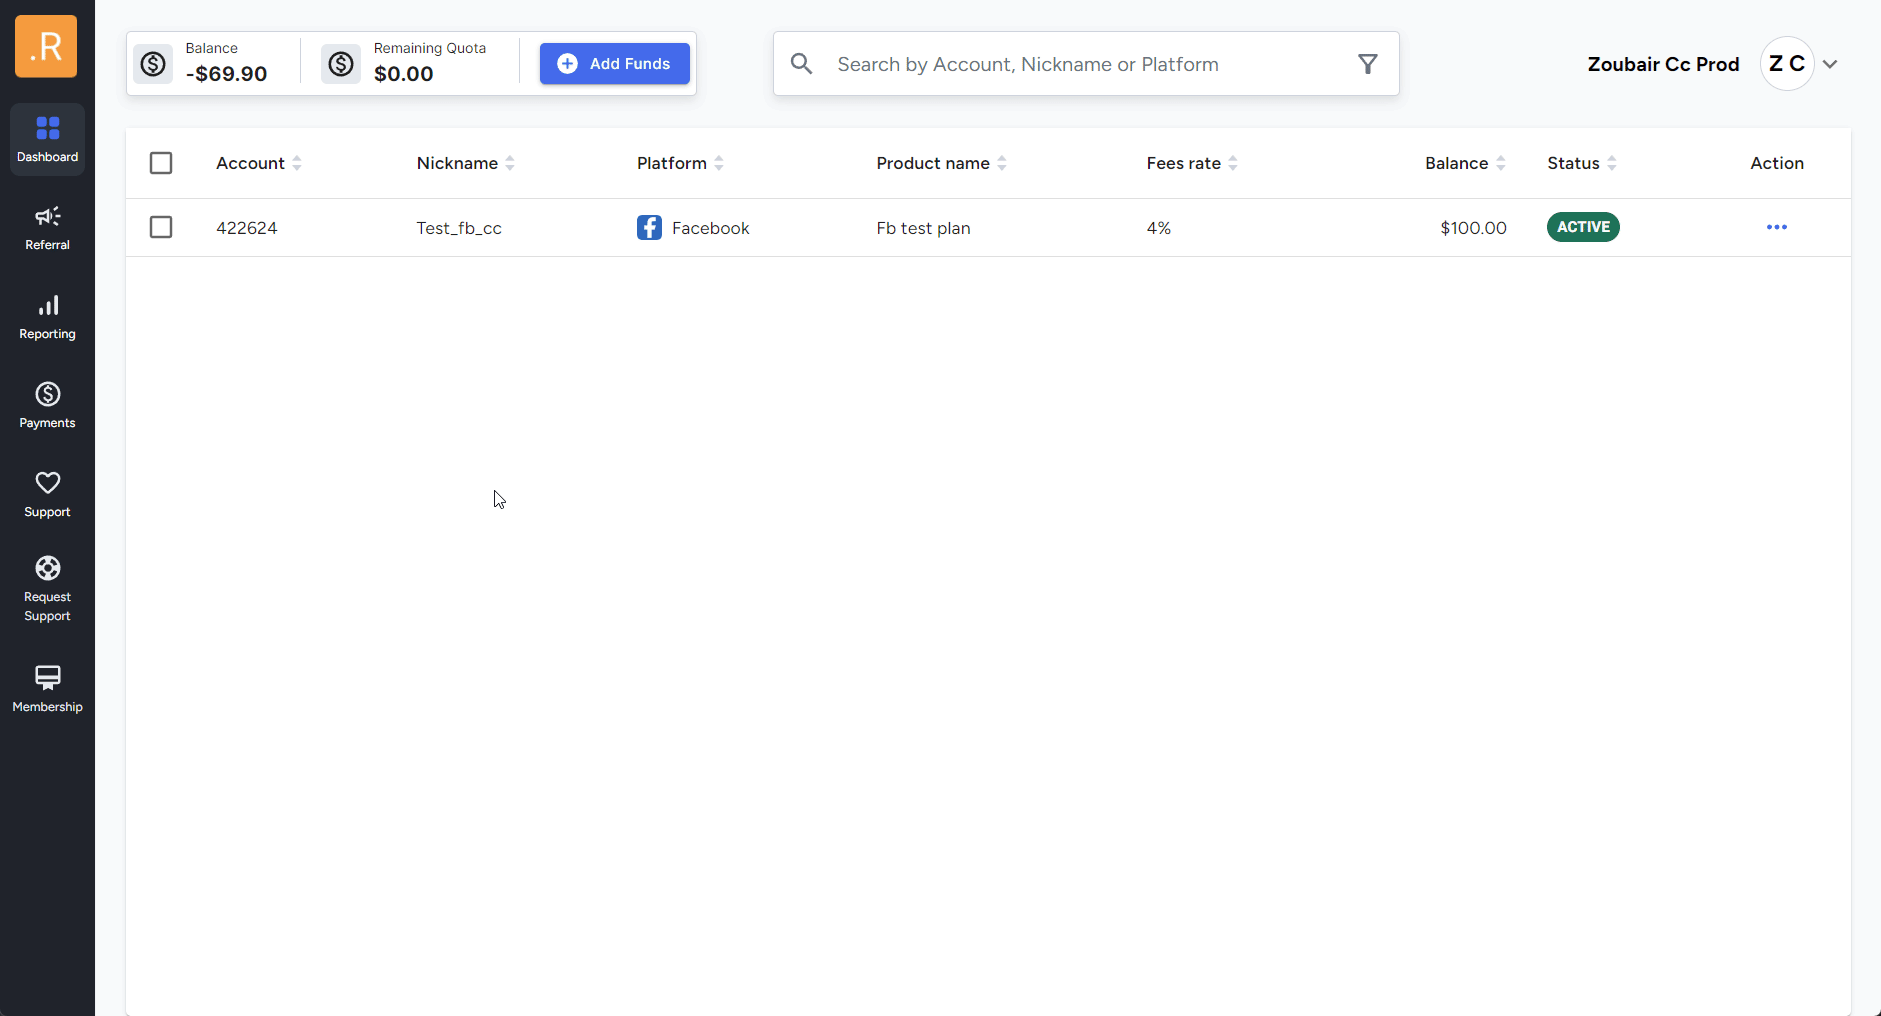Sort the table by Balance column

coord(1499,163)
